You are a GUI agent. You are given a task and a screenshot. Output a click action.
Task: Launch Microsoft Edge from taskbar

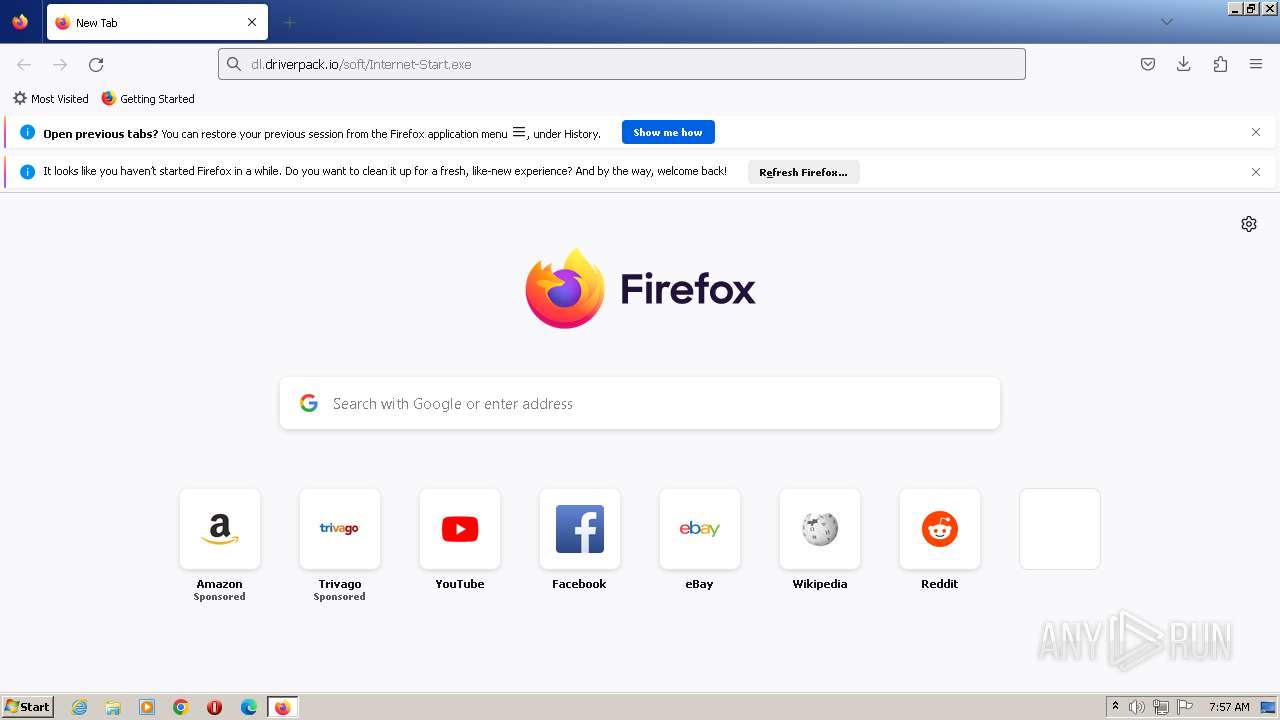(x=249, y=707)
